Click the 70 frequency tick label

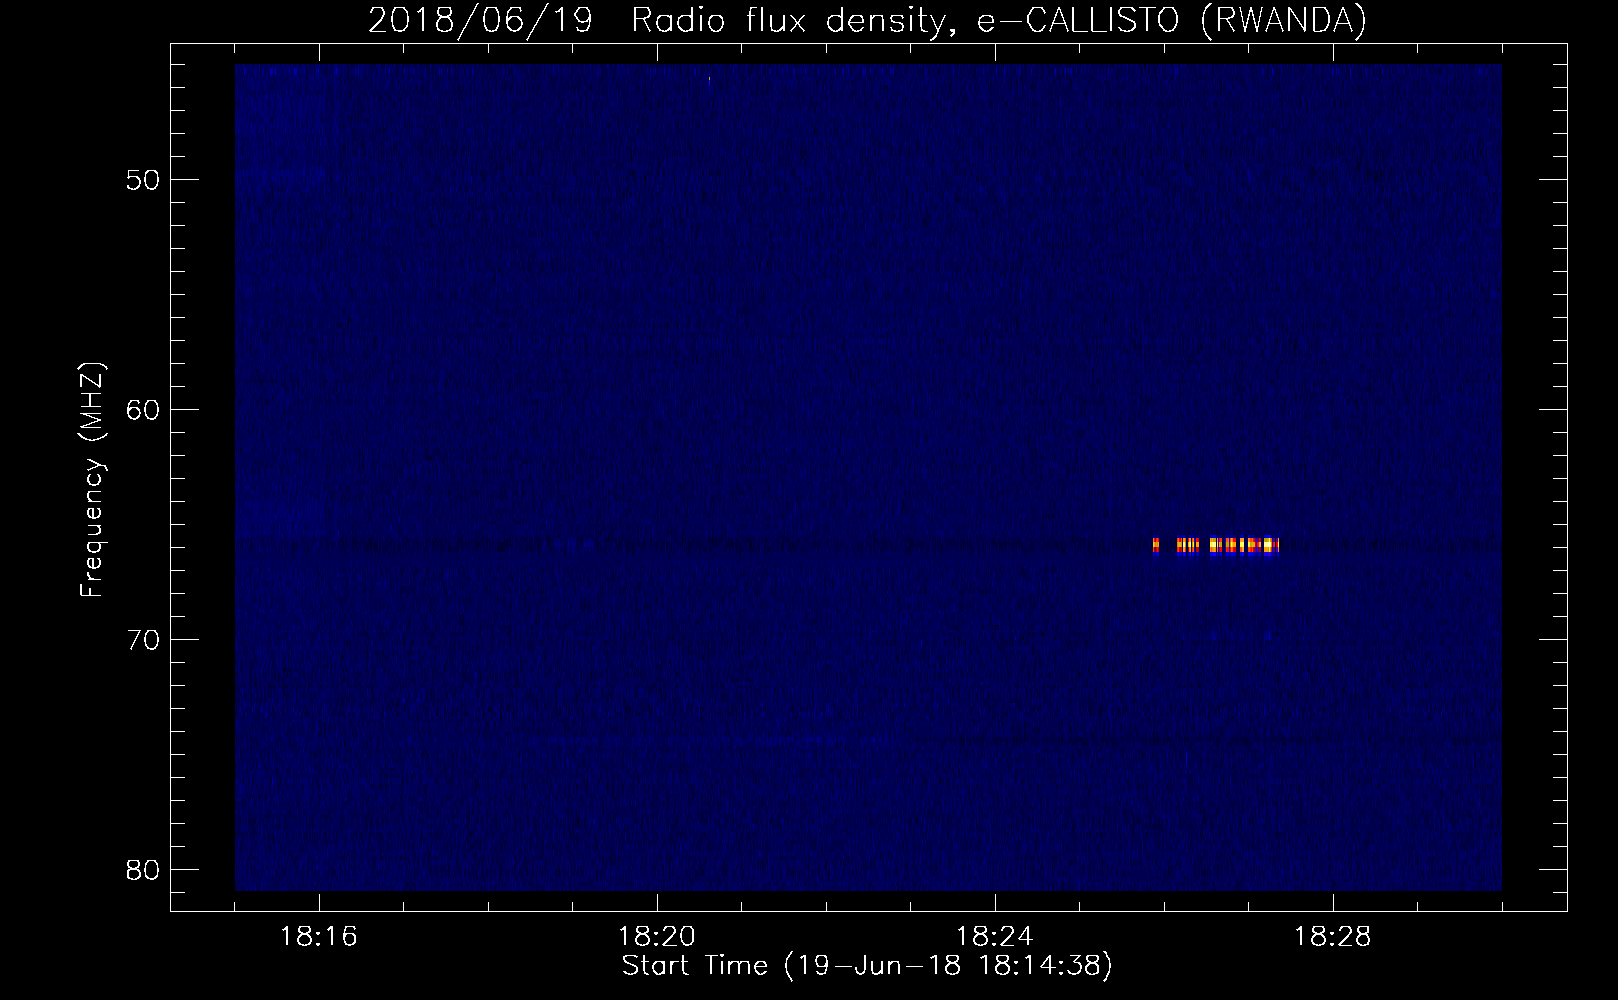tap(143, 640)
